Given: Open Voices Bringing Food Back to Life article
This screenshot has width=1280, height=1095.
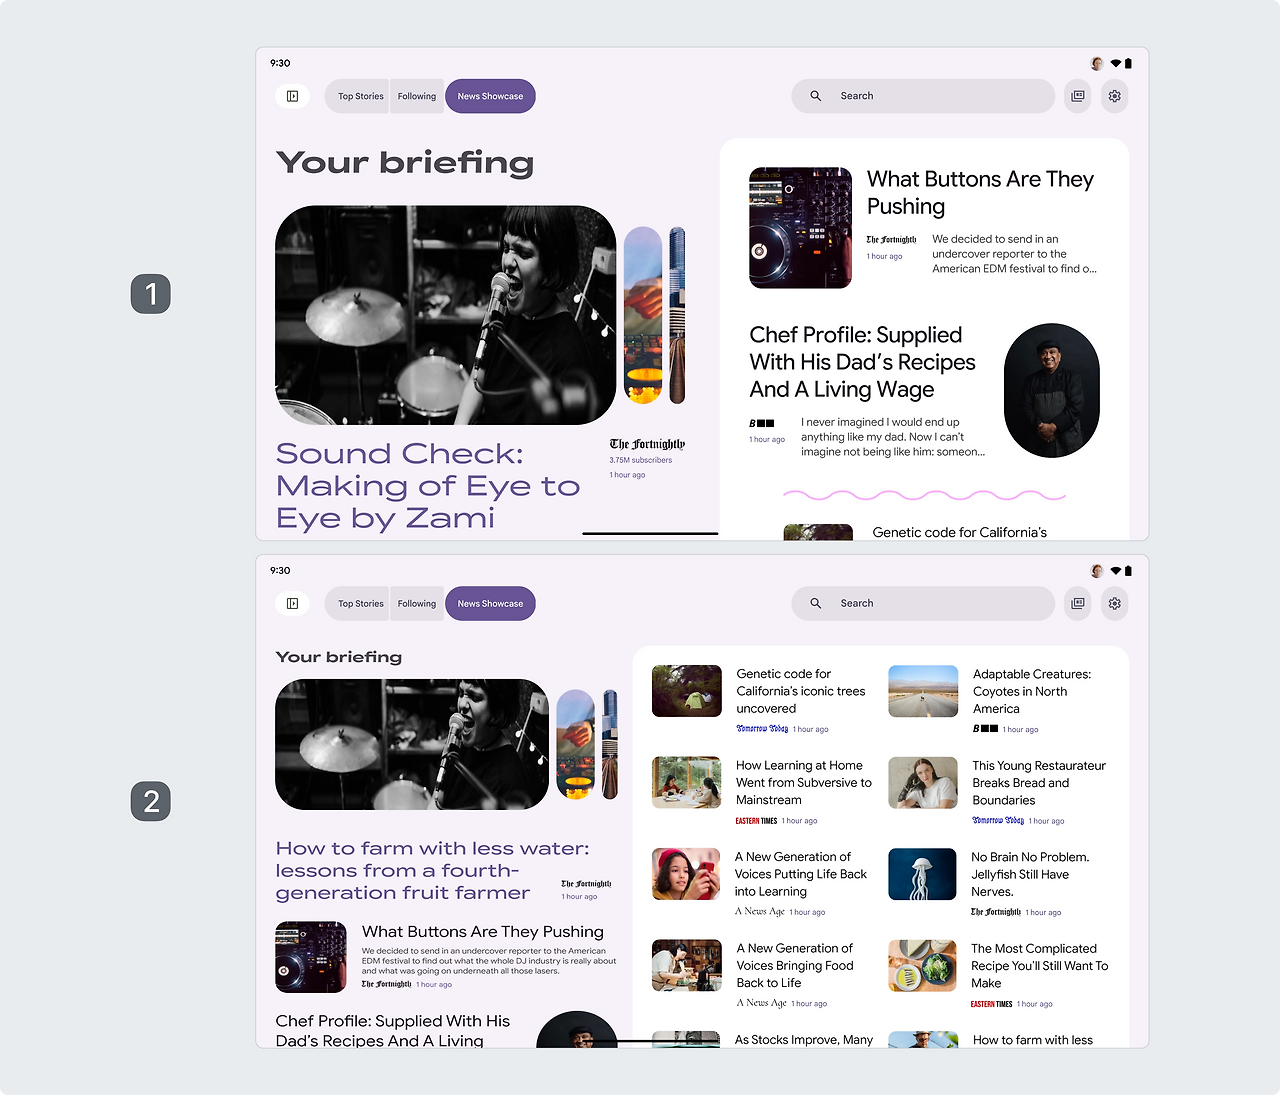Looking at the screenshot, I should 795,965.
